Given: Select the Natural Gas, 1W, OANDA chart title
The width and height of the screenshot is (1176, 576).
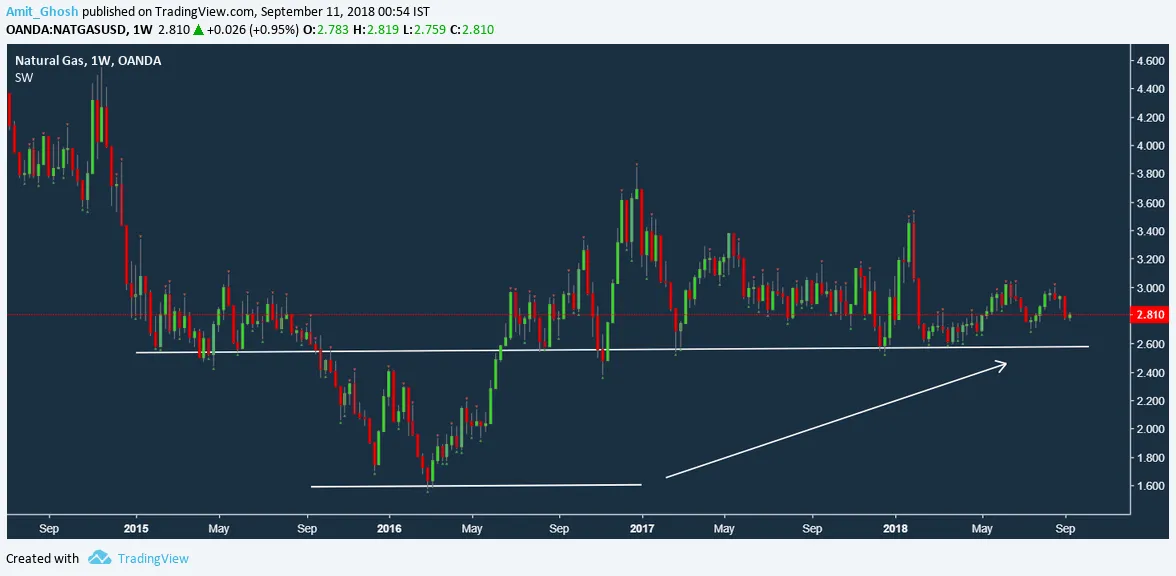Looking at the screenshot, I should tap(88, 61).
